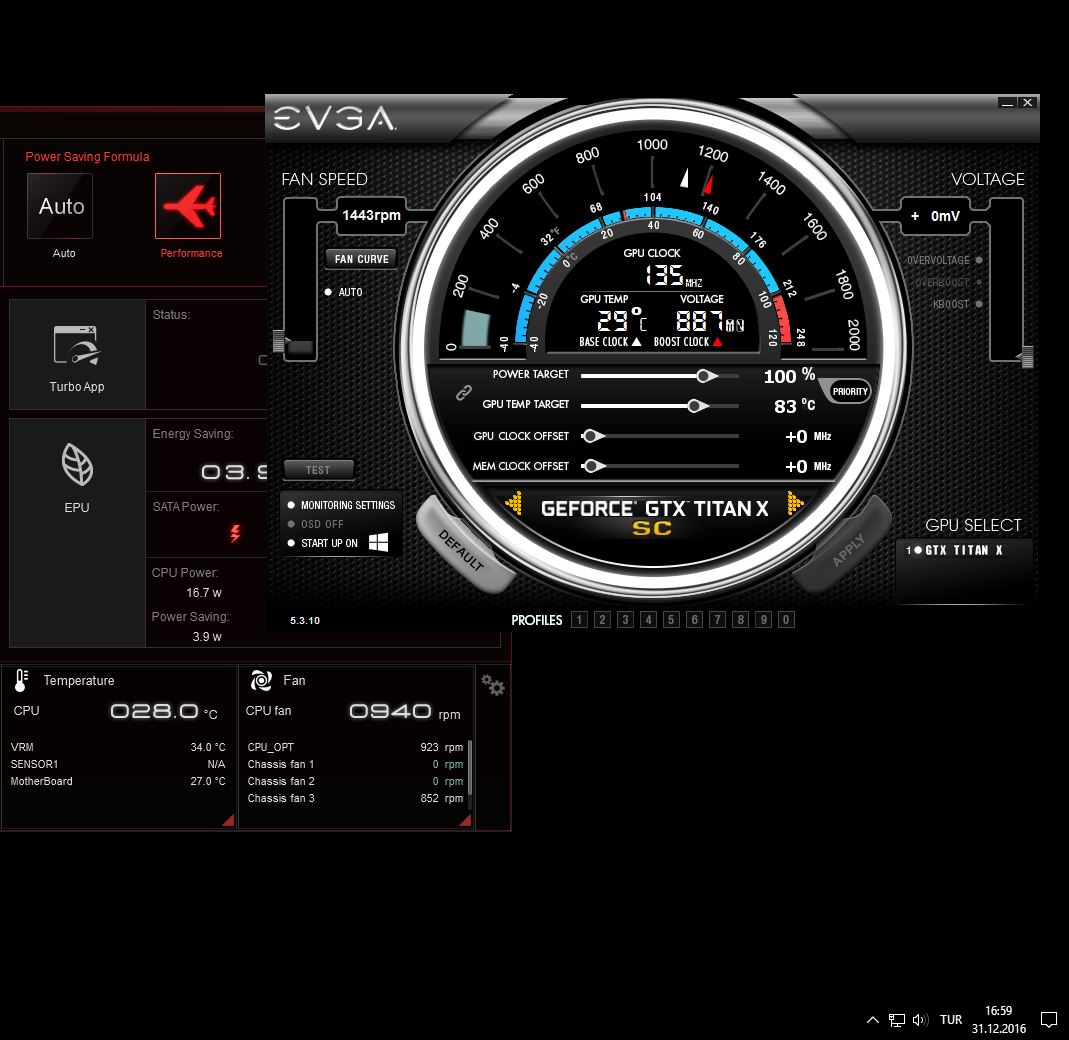
Task: Expand the Temperature panel corner arrow
Action: (228, 820)
